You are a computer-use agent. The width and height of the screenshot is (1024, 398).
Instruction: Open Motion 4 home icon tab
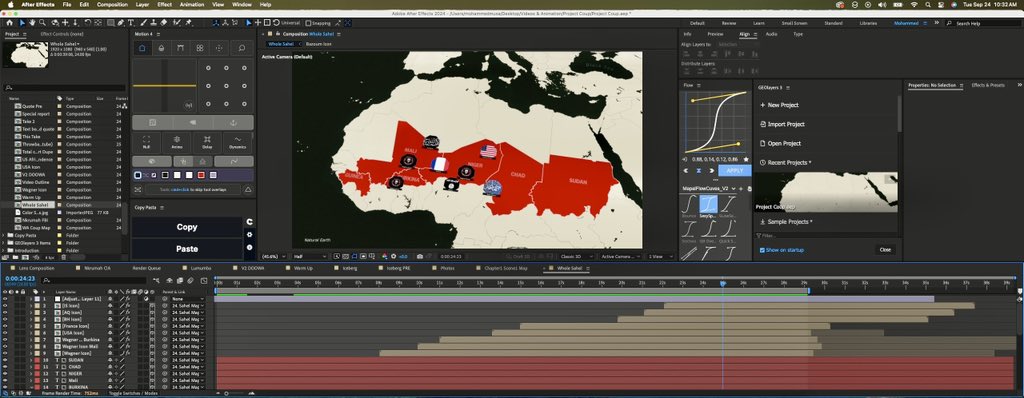(x=142, y=48)
